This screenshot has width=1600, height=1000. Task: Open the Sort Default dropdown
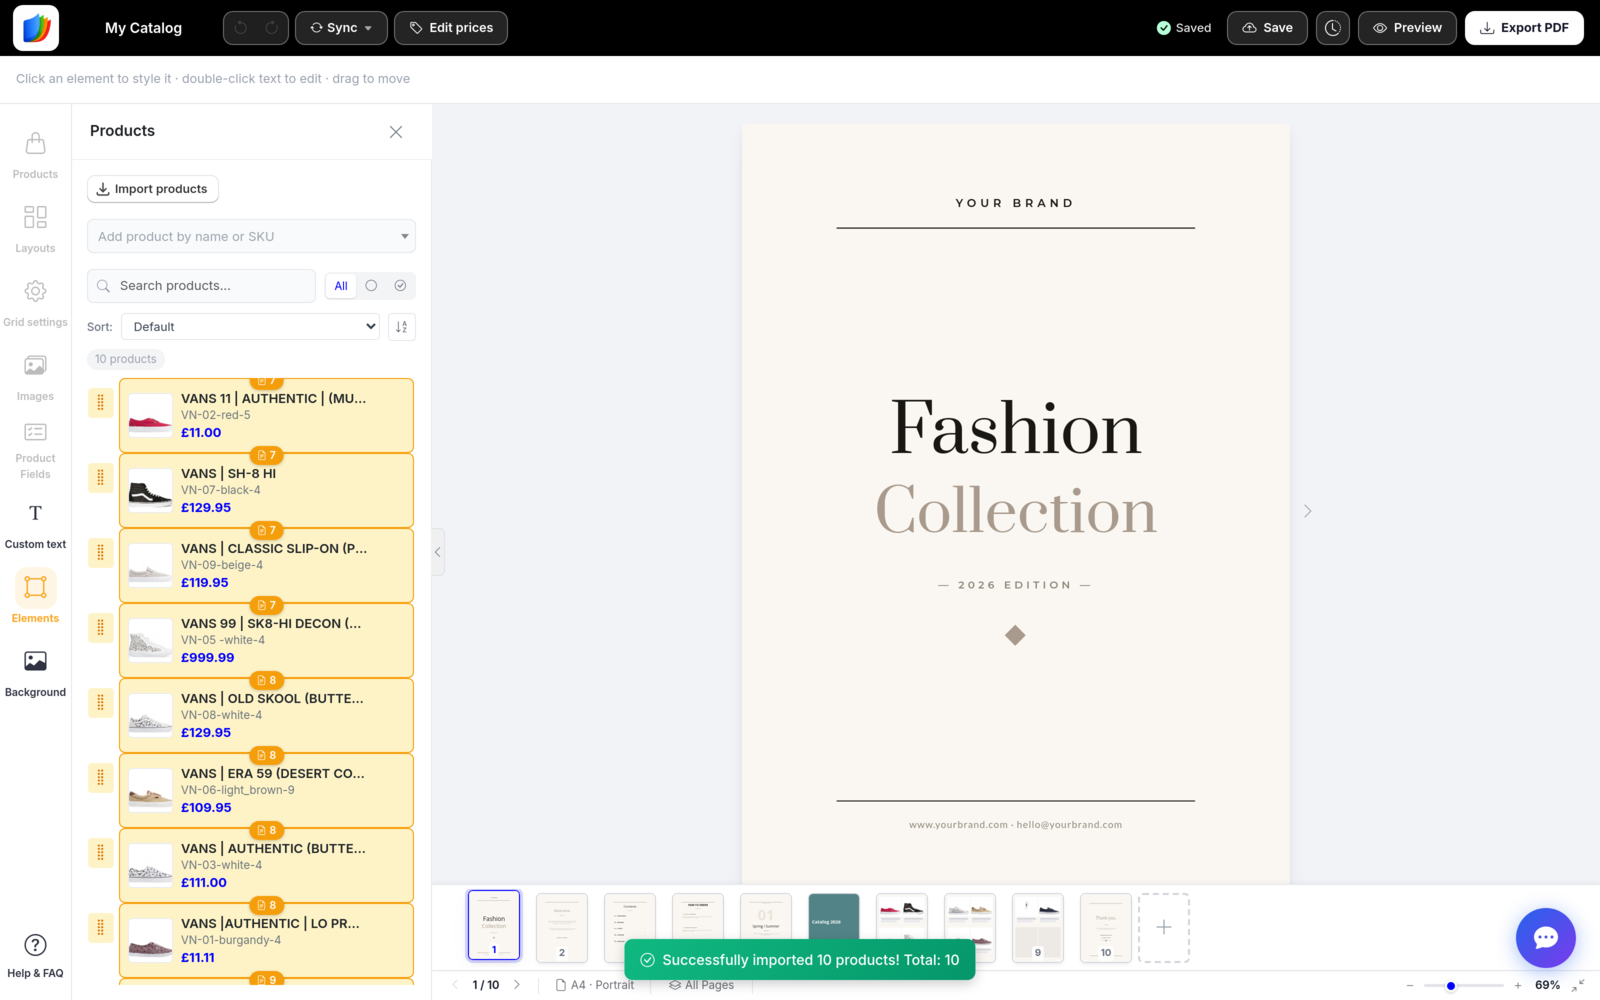click(250, 327)
